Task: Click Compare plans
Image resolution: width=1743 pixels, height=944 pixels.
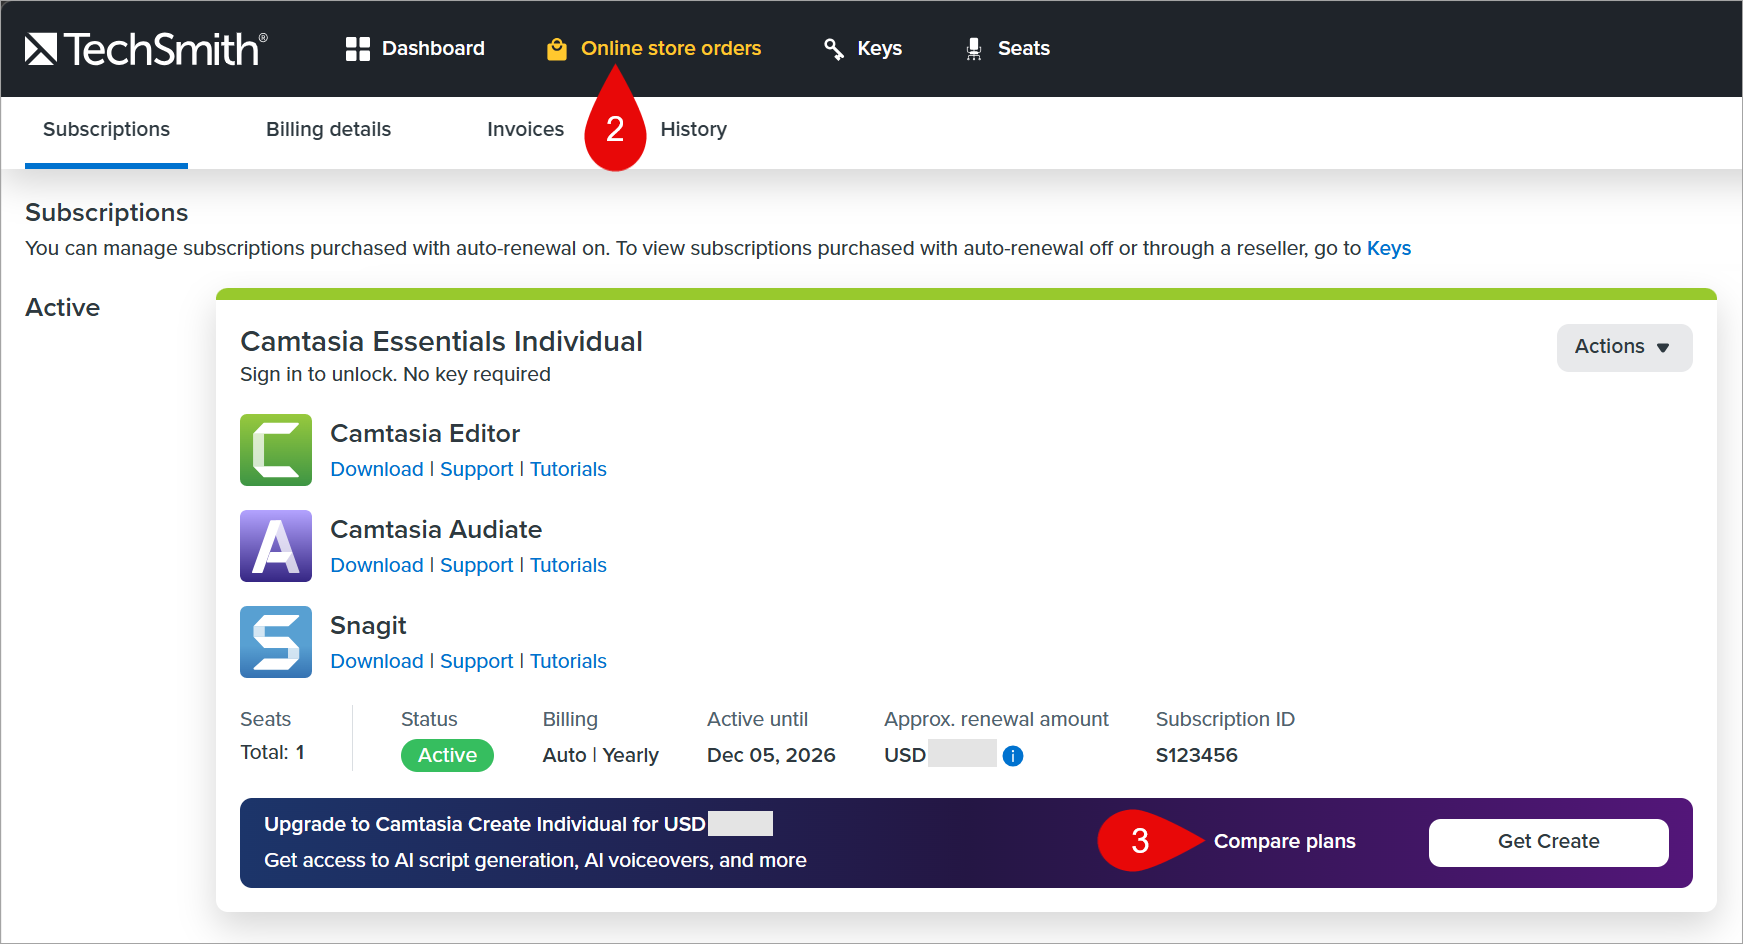Action: point(1284,842)
